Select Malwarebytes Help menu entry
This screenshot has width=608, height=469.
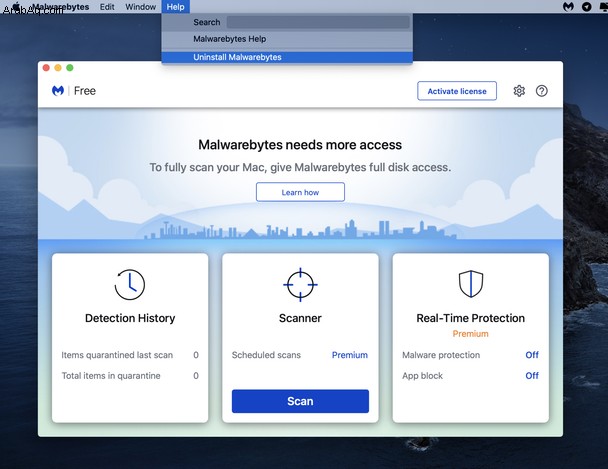(287, 39)
